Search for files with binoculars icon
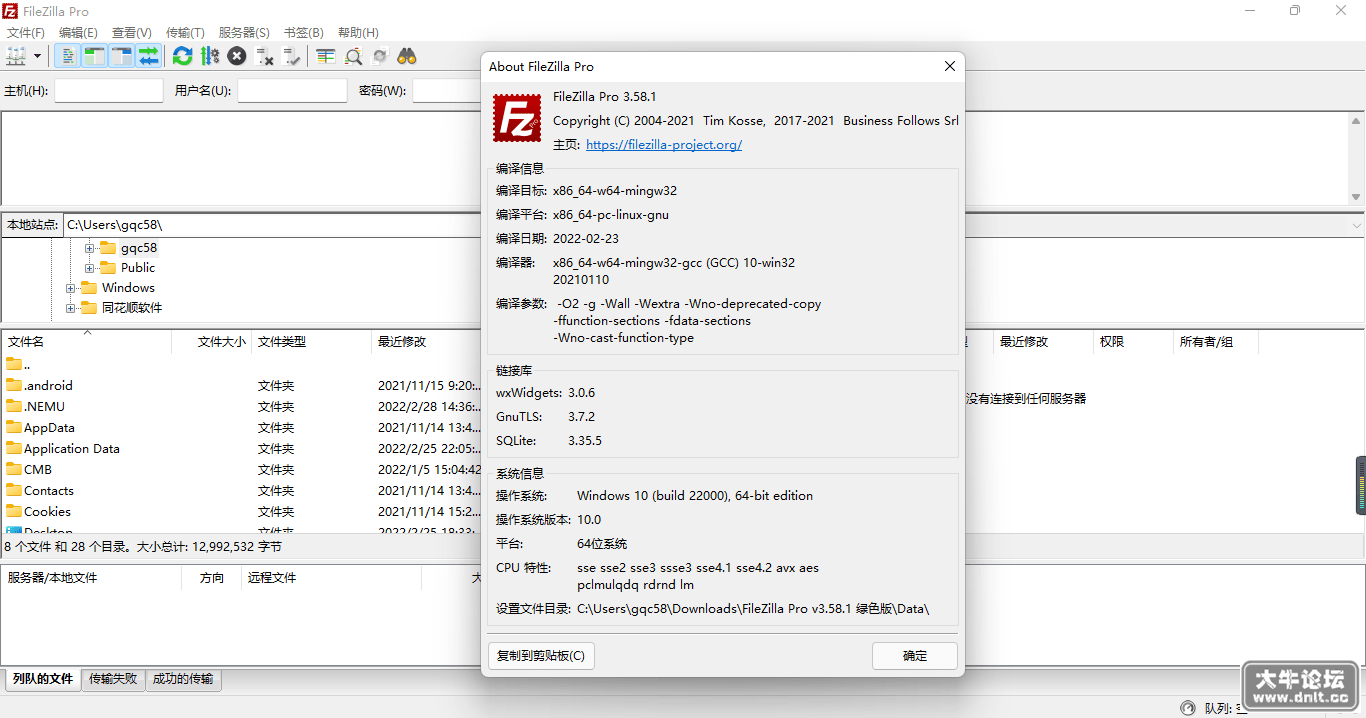This screenshot has height=718, width=1366. (407, 56)
